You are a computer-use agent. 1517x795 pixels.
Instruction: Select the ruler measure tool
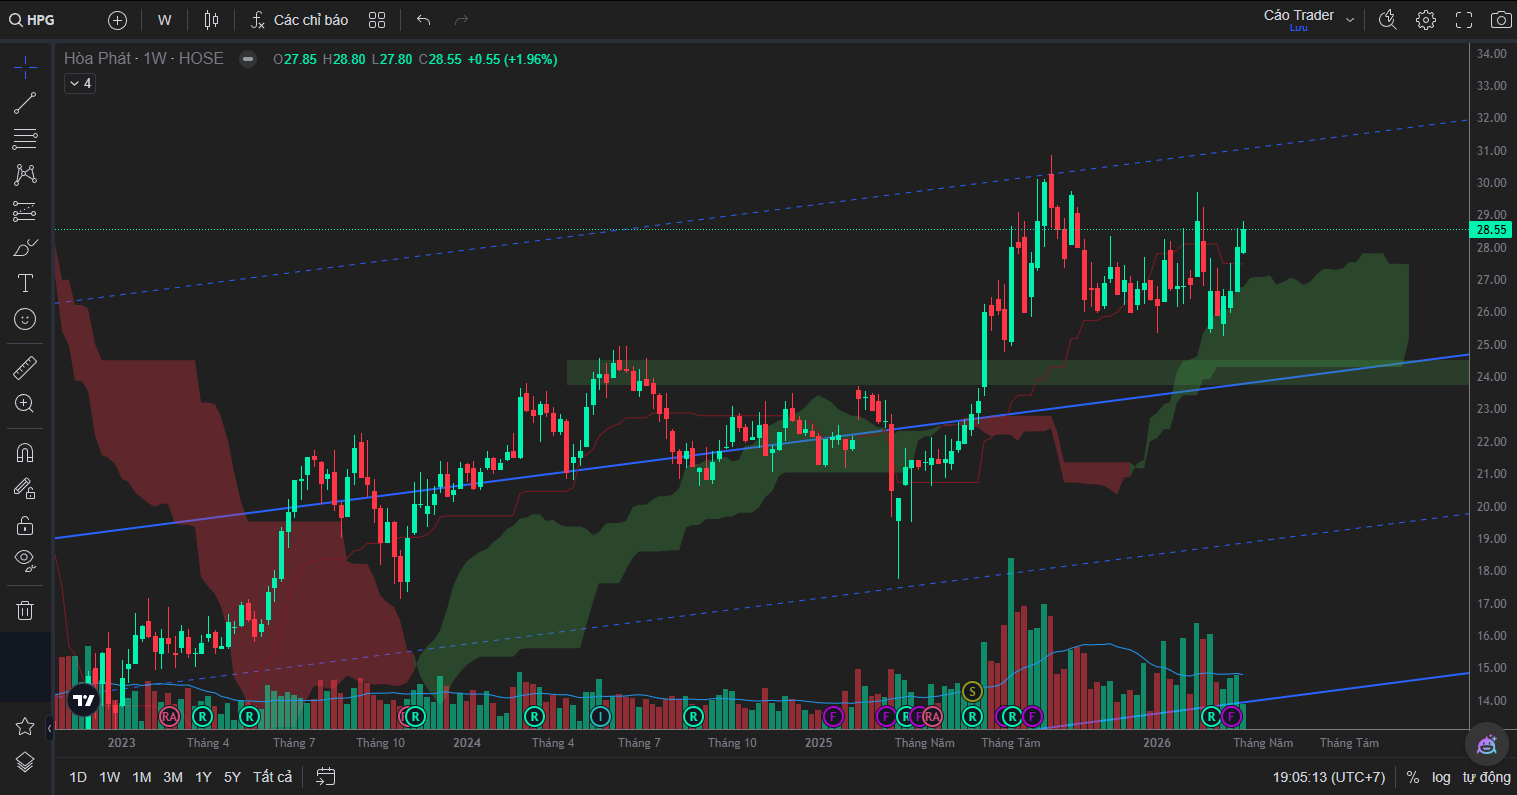tap(25, 368)
